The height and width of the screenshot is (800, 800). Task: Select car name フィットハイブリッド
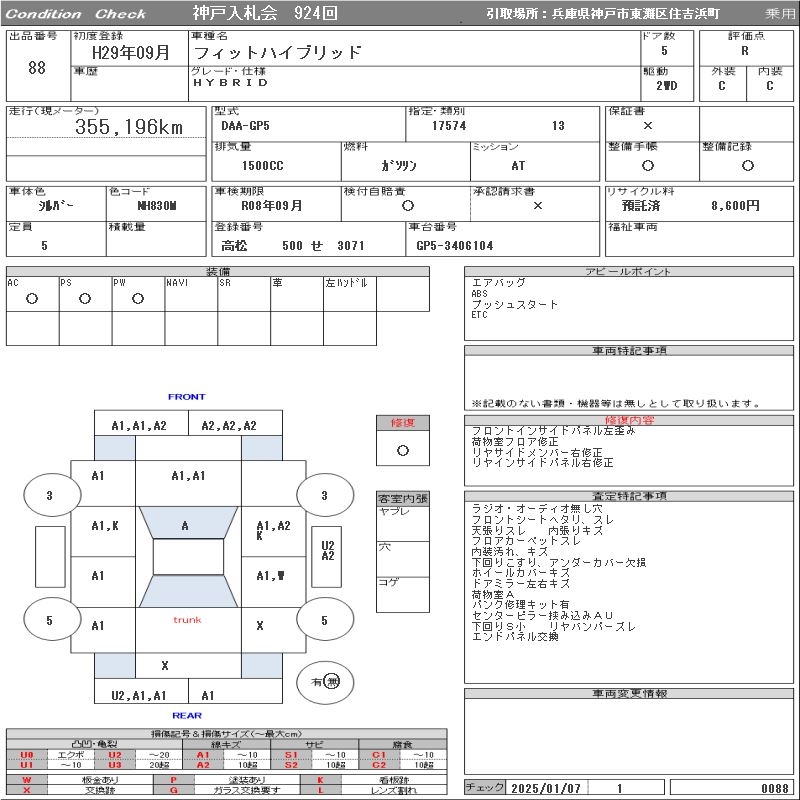pyautogui.click(x=278, y=52)
